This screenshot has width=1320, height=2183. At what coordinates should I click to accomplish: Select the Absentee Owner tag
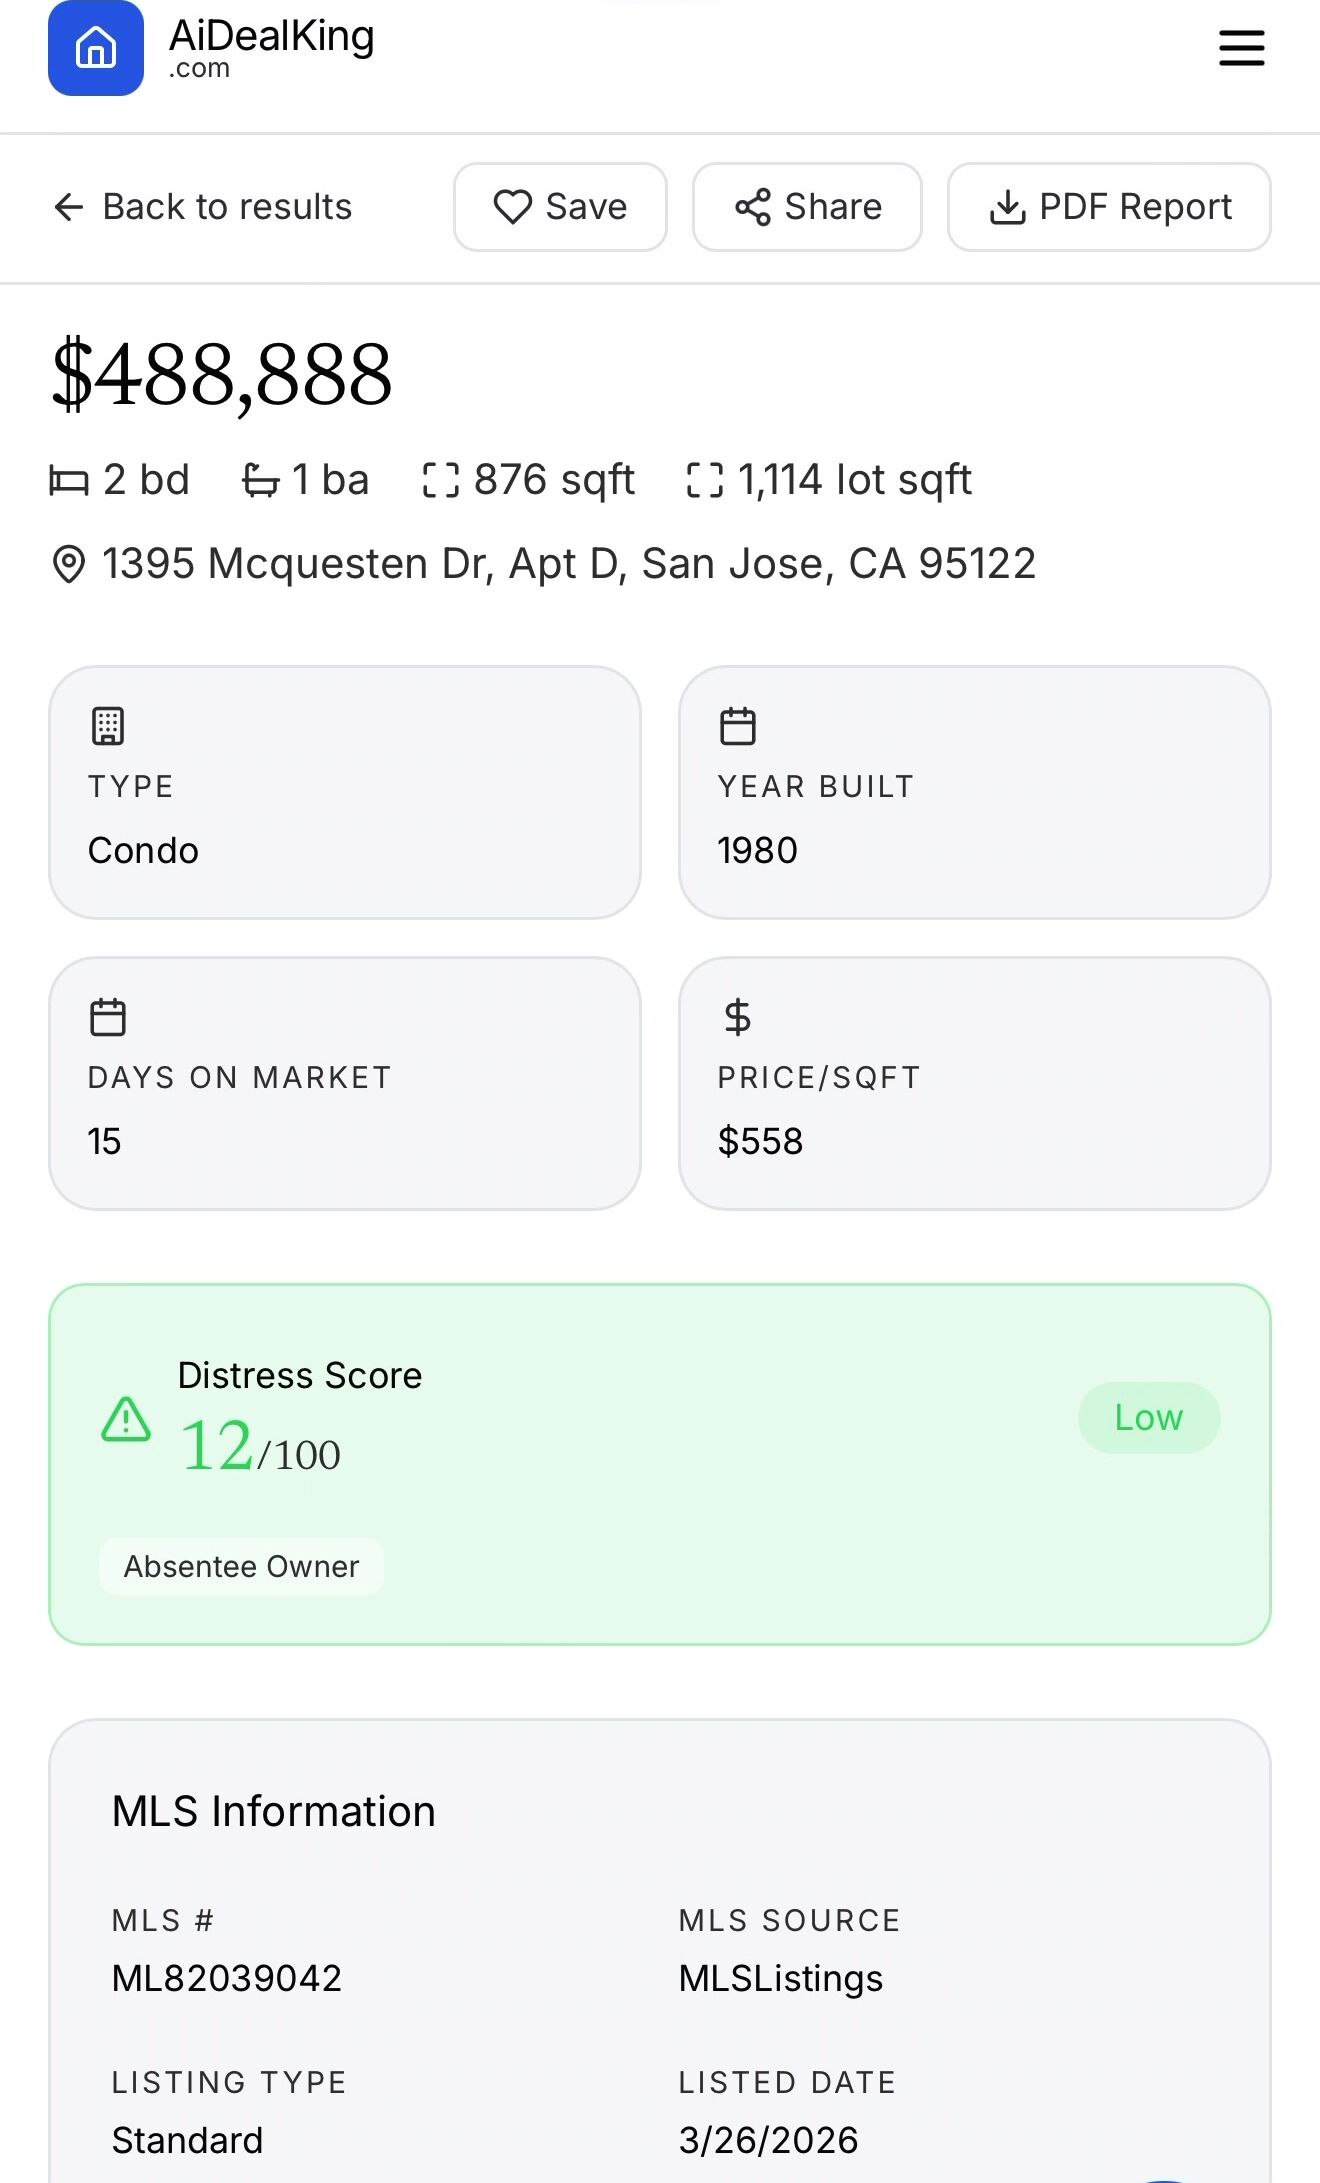(x=241, y=1566)
